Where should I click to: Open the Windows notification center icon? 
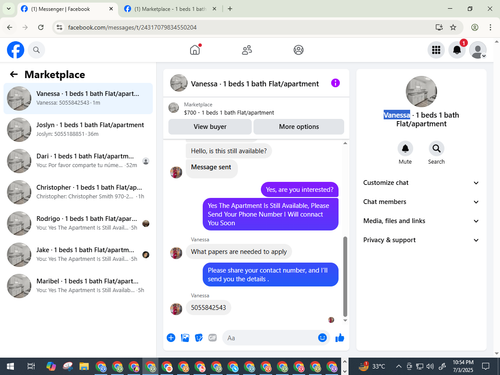pos(486,366)
